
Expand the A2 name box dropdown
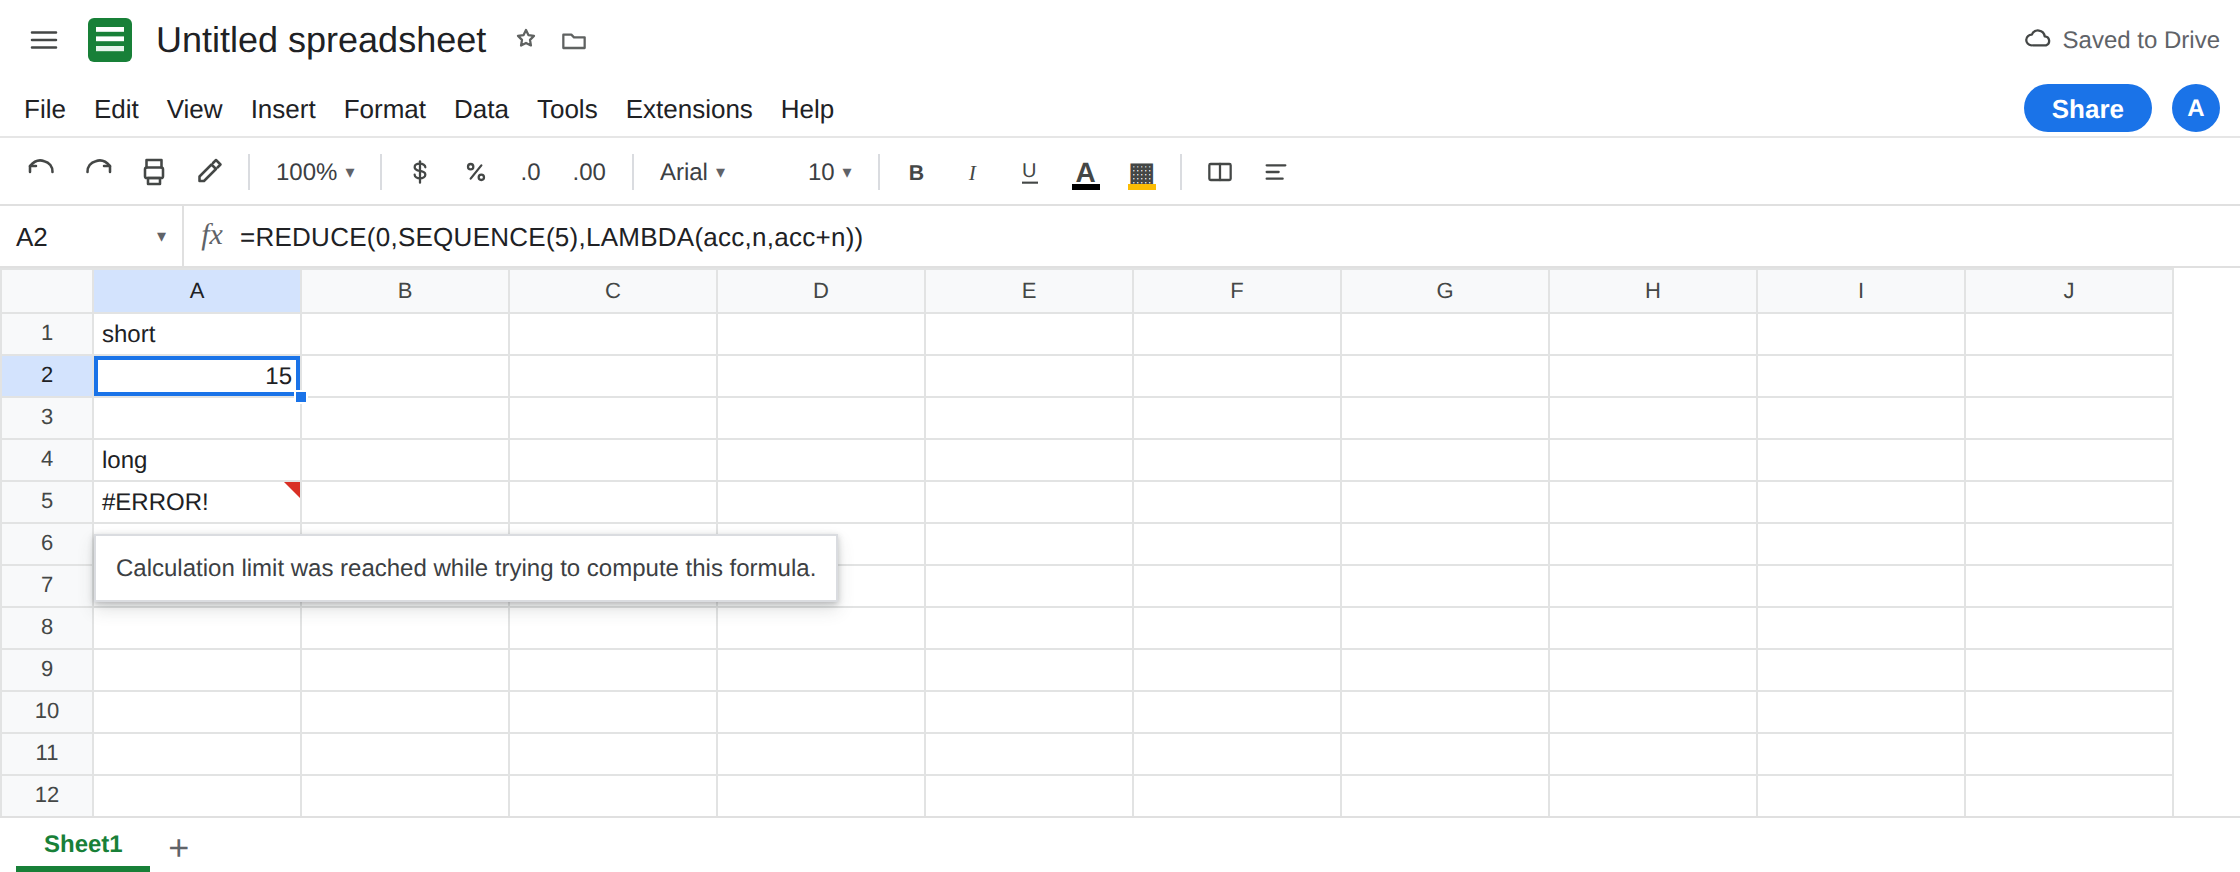[161, 237]
